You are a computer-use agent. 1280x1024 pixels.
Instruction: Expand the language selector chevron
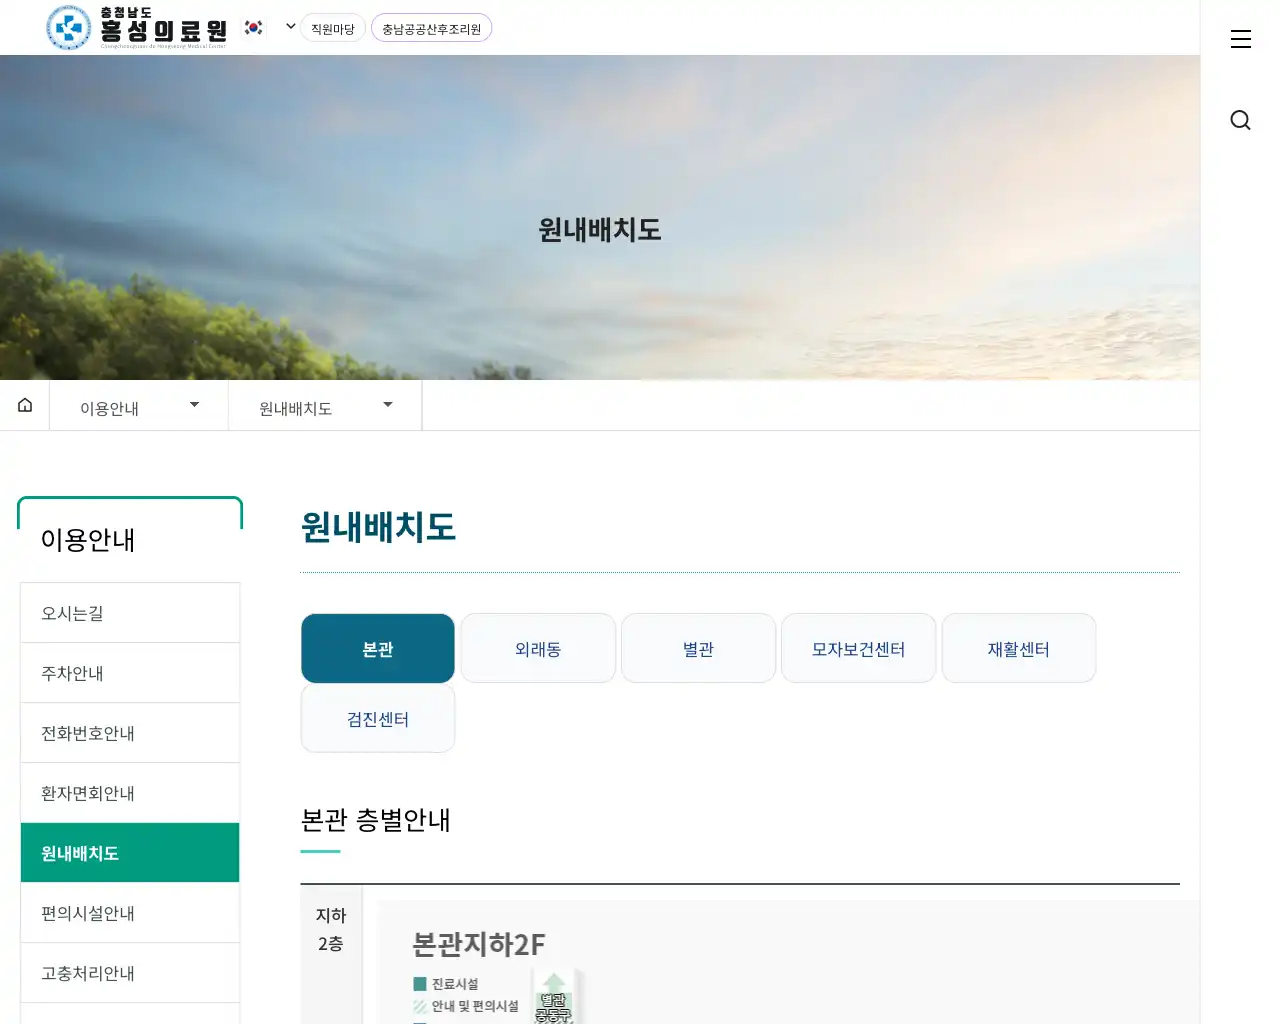pos(290,27)
